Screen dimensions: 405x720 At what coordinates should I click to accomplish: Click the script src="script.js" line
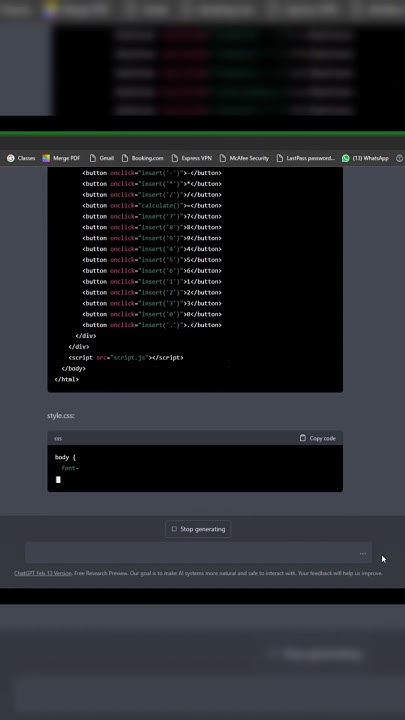tap(126, 357)
